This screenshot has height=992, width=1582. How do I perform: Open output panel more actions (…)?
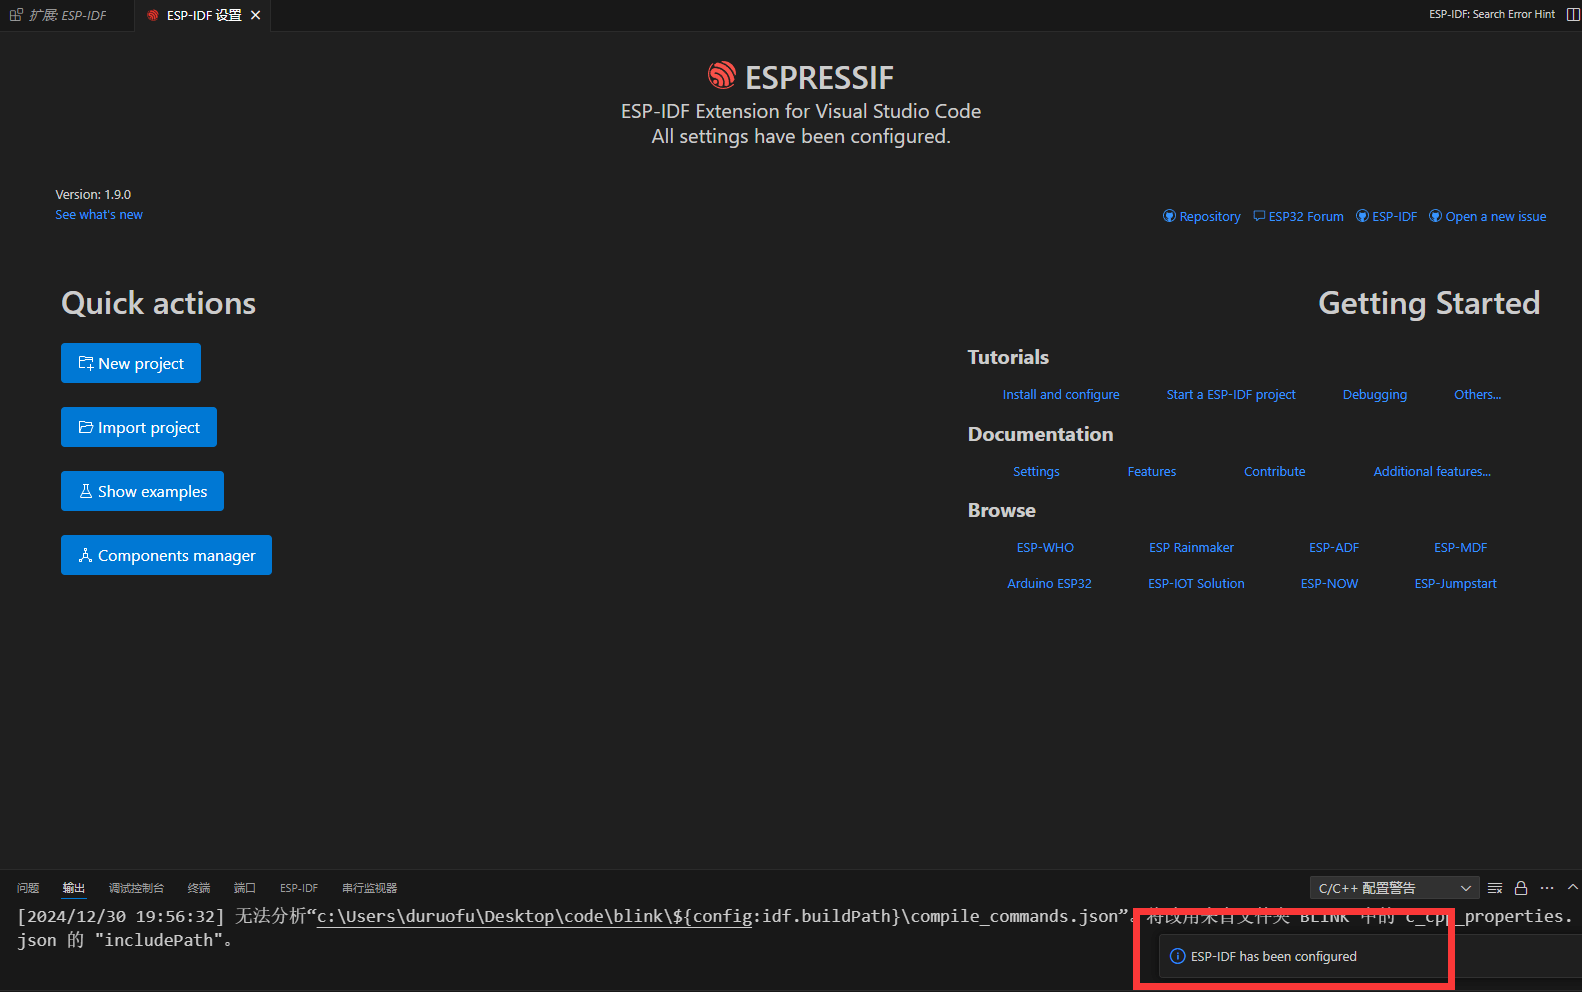[1547, 888]
